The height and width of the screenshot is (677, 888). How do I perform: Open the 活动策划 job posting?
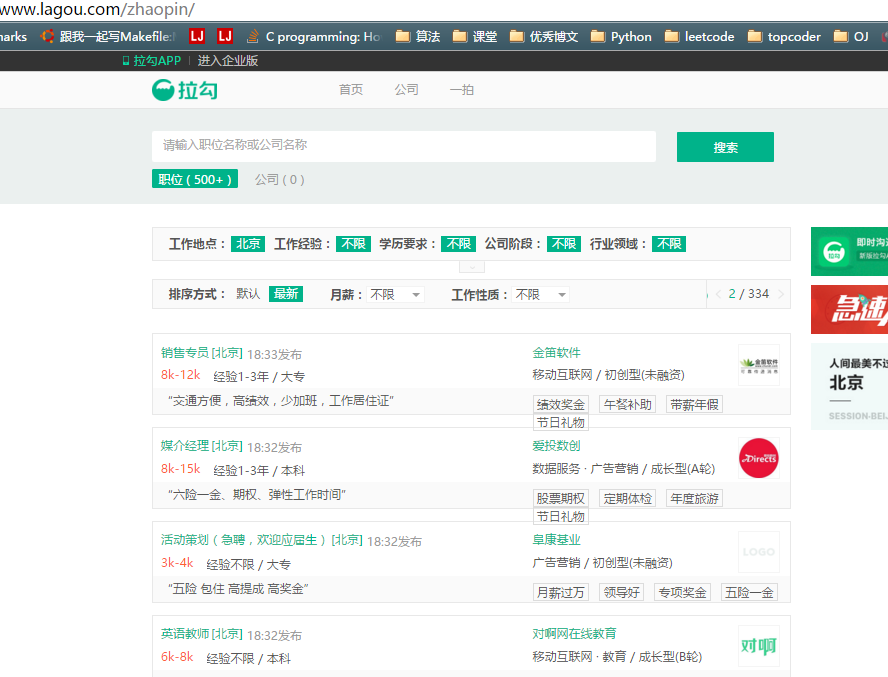coord(262,540)
